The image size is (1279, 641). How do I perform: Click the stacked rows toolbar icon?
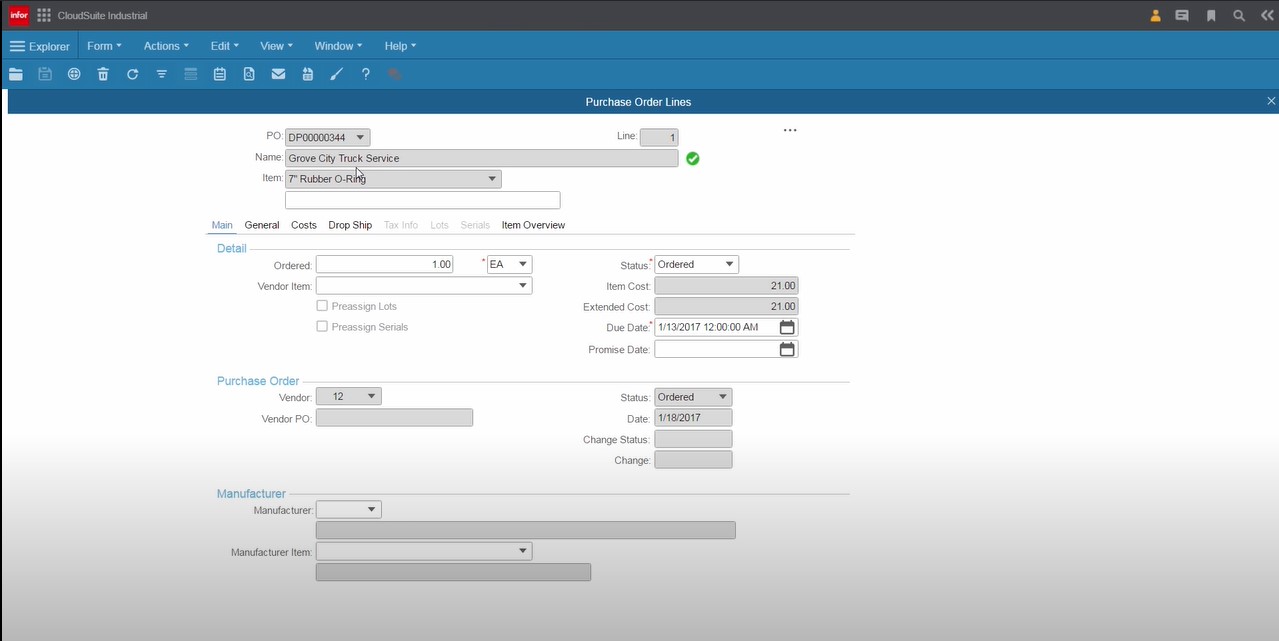pyautogui.click(x=190, y=74)
